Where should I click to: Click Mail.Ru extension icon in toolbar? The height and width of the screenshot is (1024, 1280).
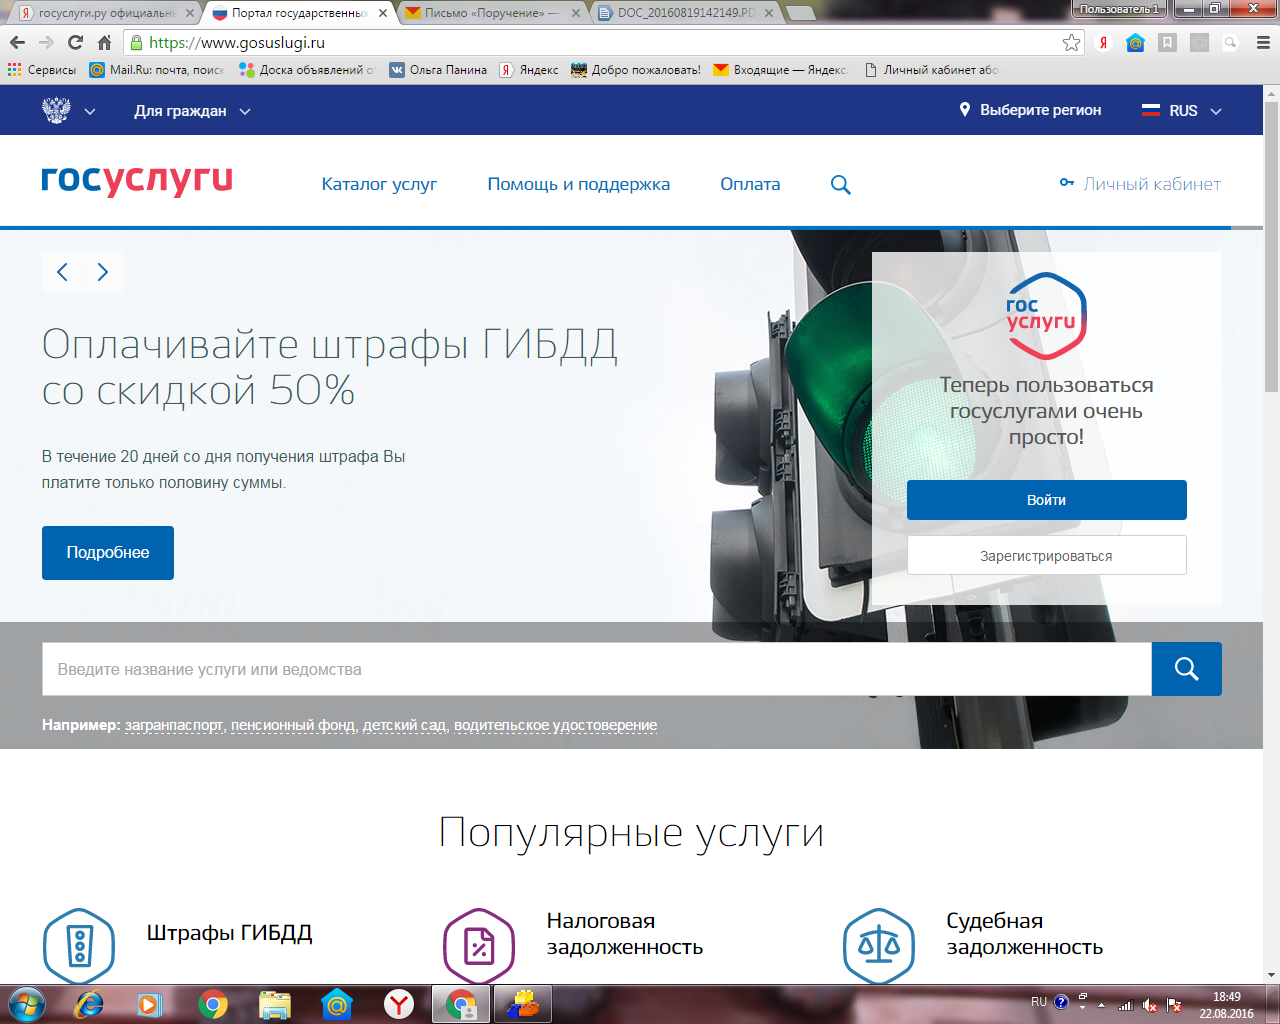[x=1135, y=43]
